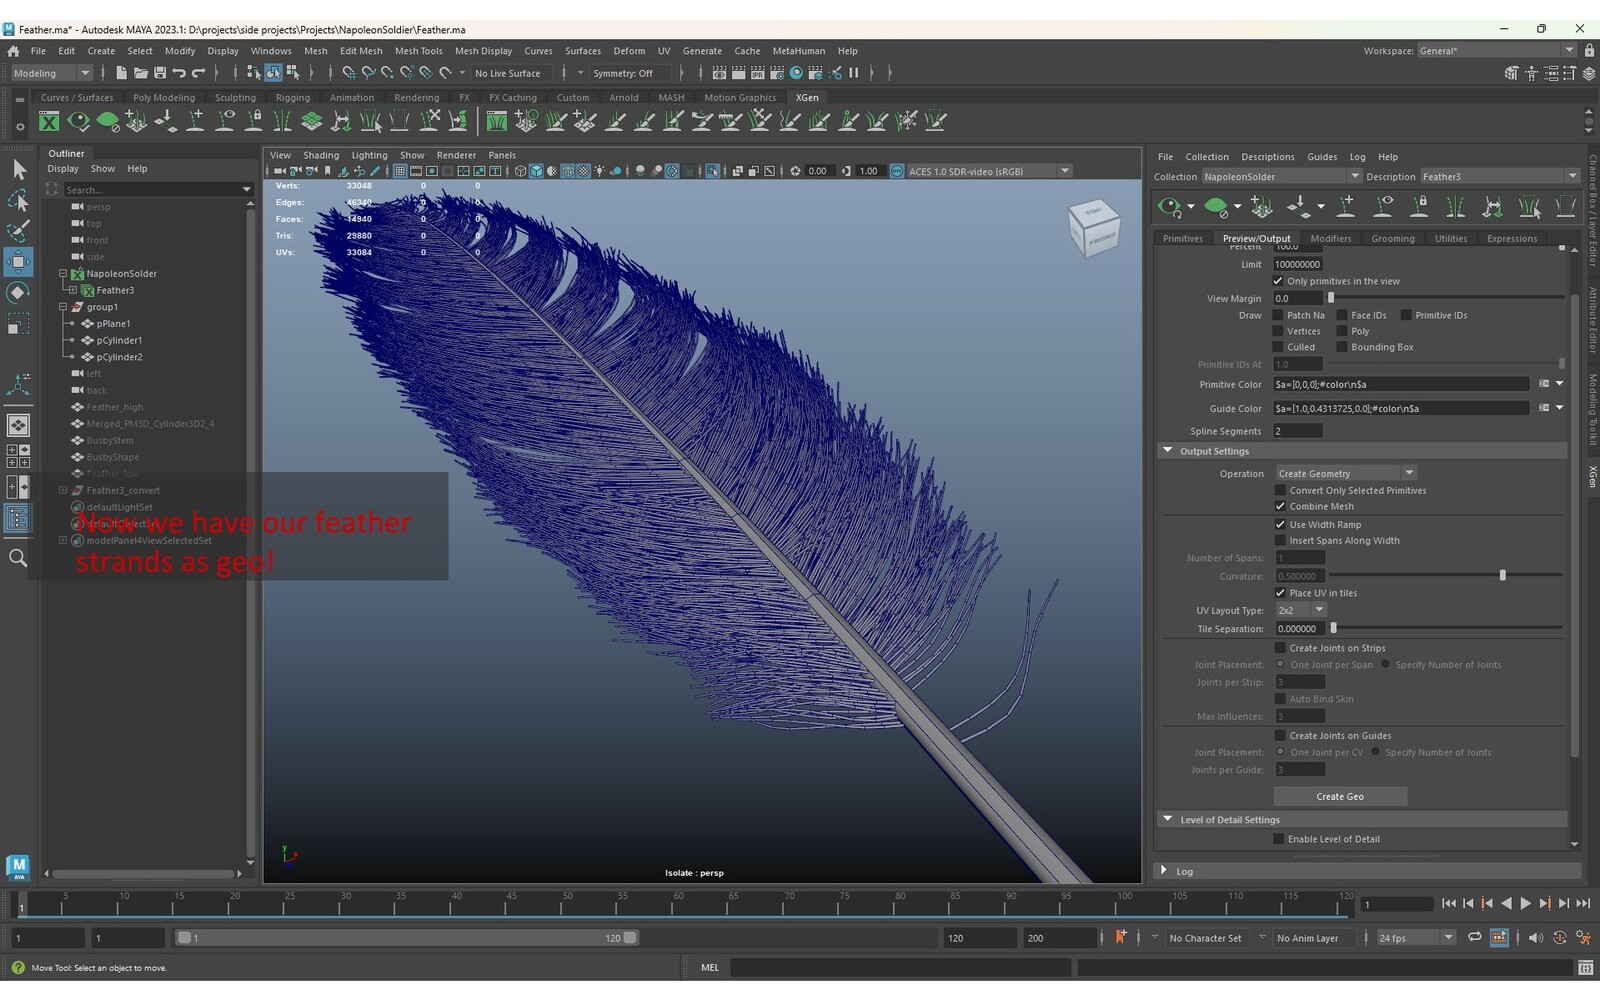Disable Use Width Ramp checkbox
Screen dimensions: 1600x1000
1280,524
